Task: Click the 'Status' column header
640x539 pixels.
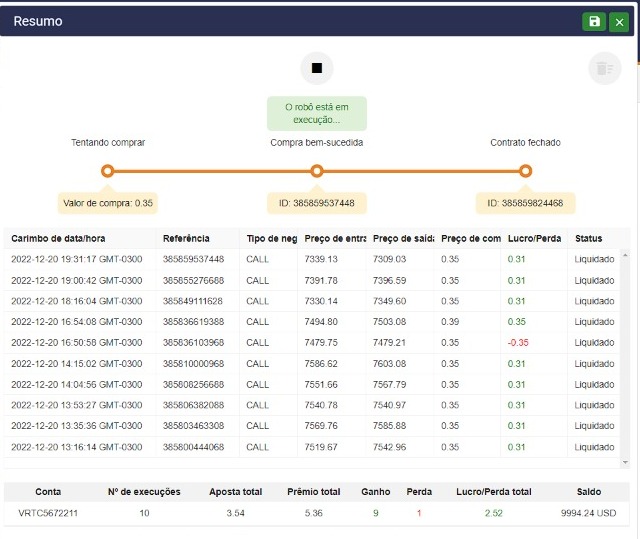Action: (x=589, y=238)
